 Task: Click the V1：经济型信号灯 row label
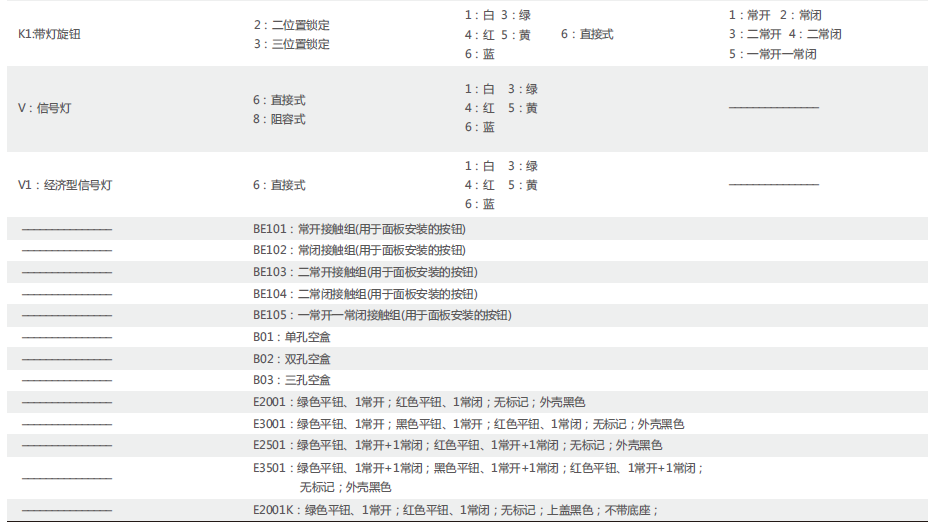pos(65,185)
